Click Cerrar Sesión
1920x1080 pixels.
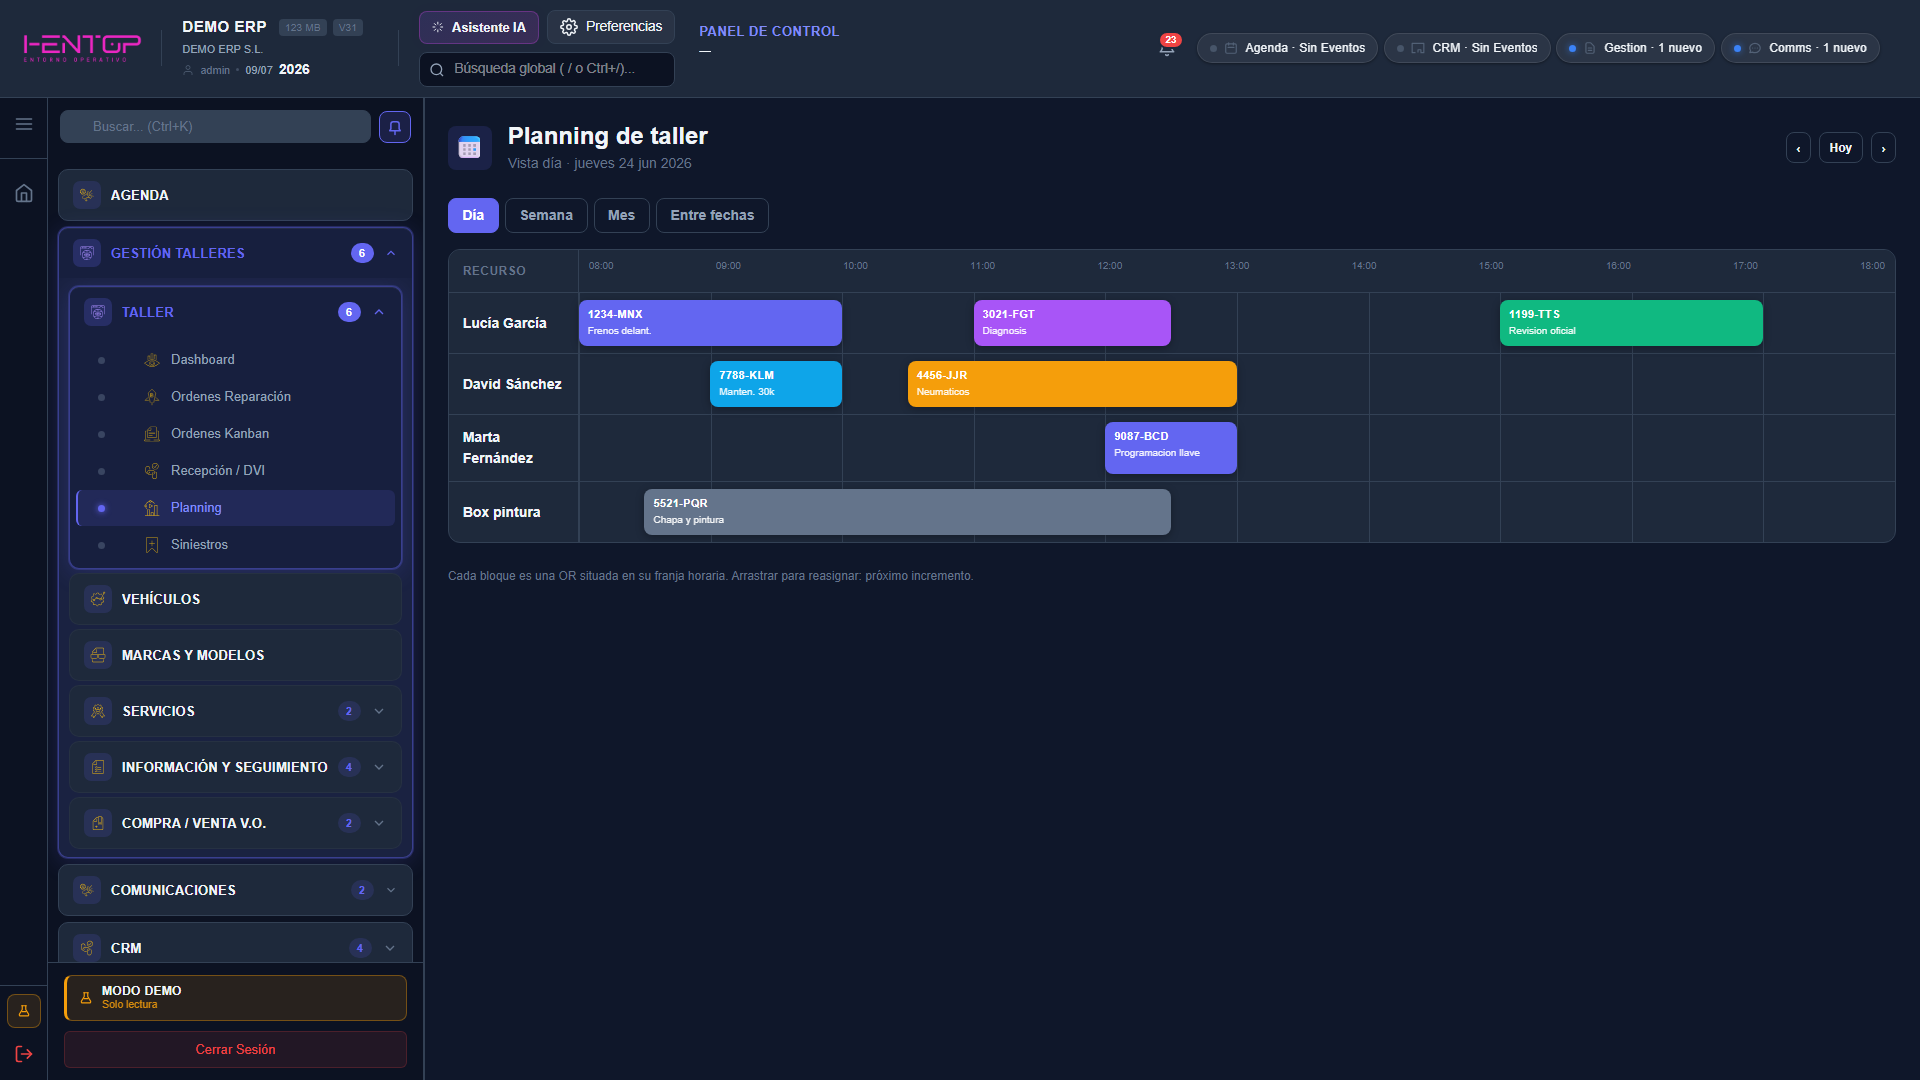[x=236, y=1050]
